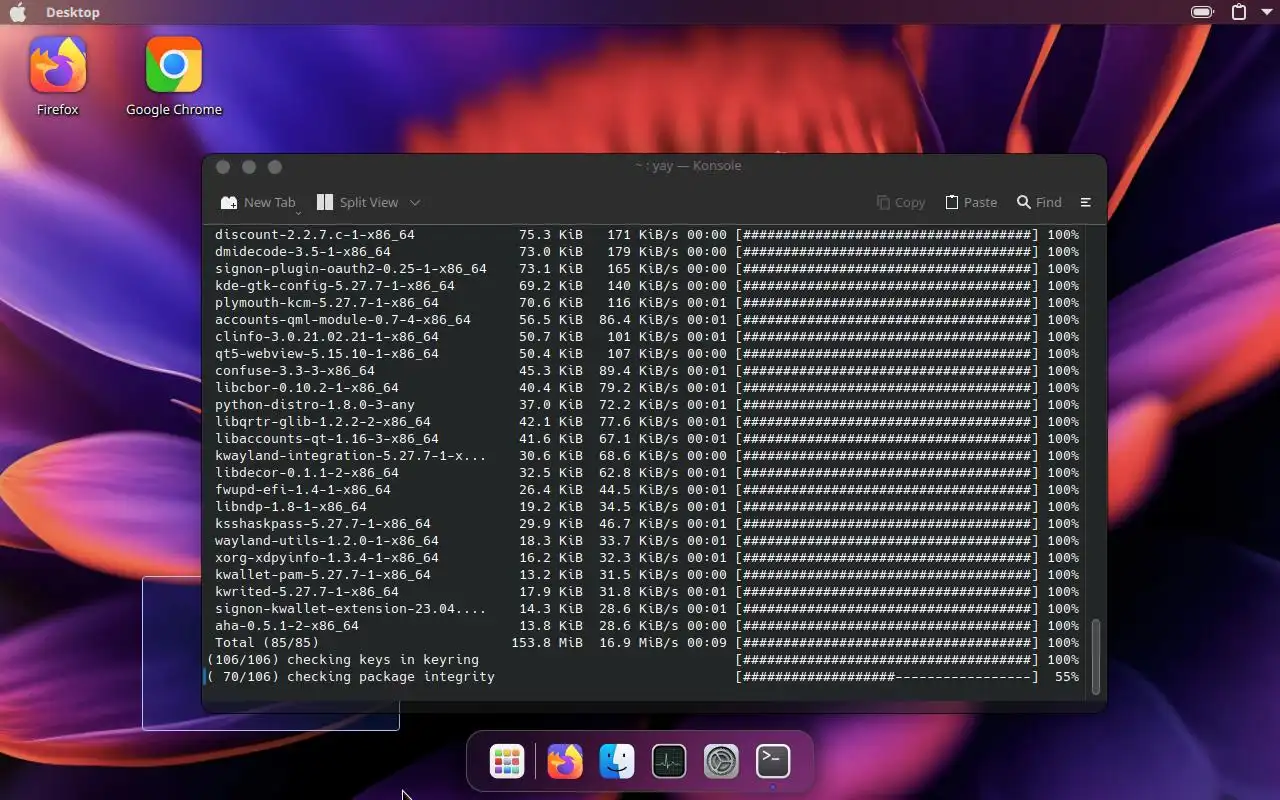Click the Split View button
Image resolution: width=1280 pixels, height=800 pixels.
coord(357,202)
